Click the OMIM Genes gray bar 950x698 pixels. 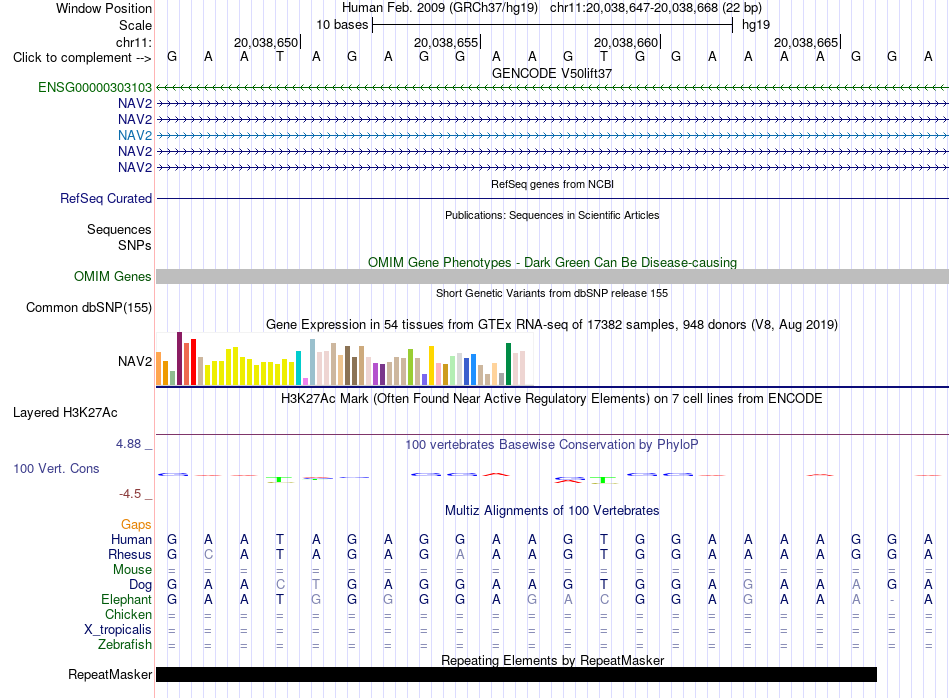click(x=552, y=276)
